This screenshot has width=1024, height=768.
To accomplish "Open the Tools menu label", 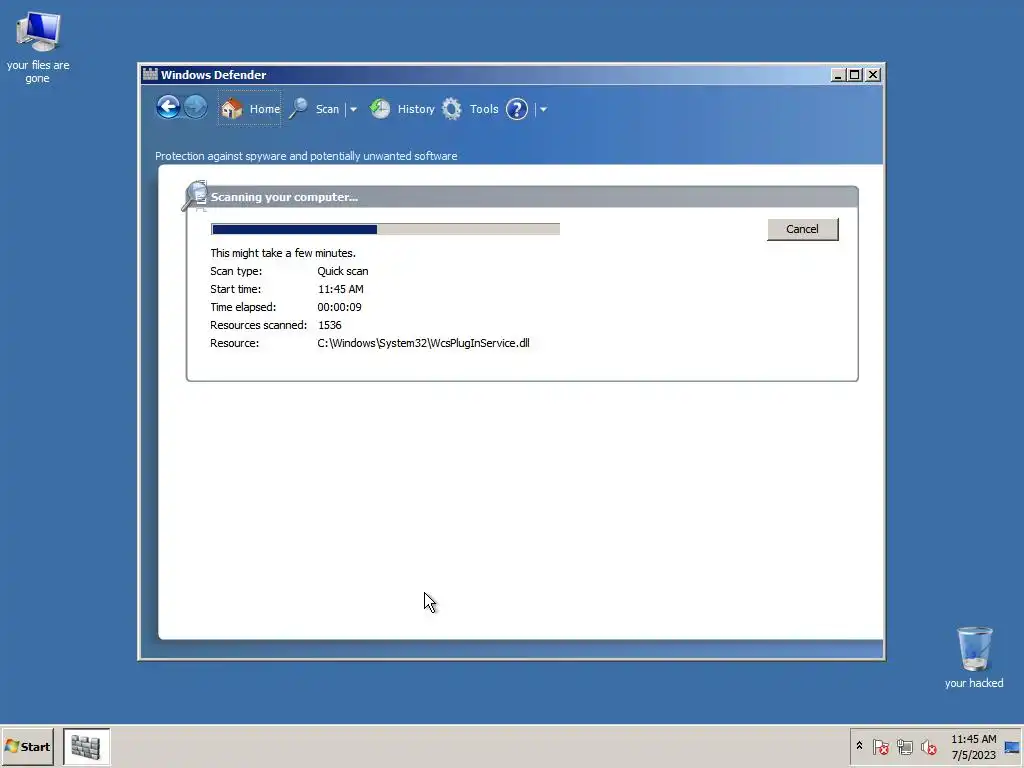I will pos(484,109).
